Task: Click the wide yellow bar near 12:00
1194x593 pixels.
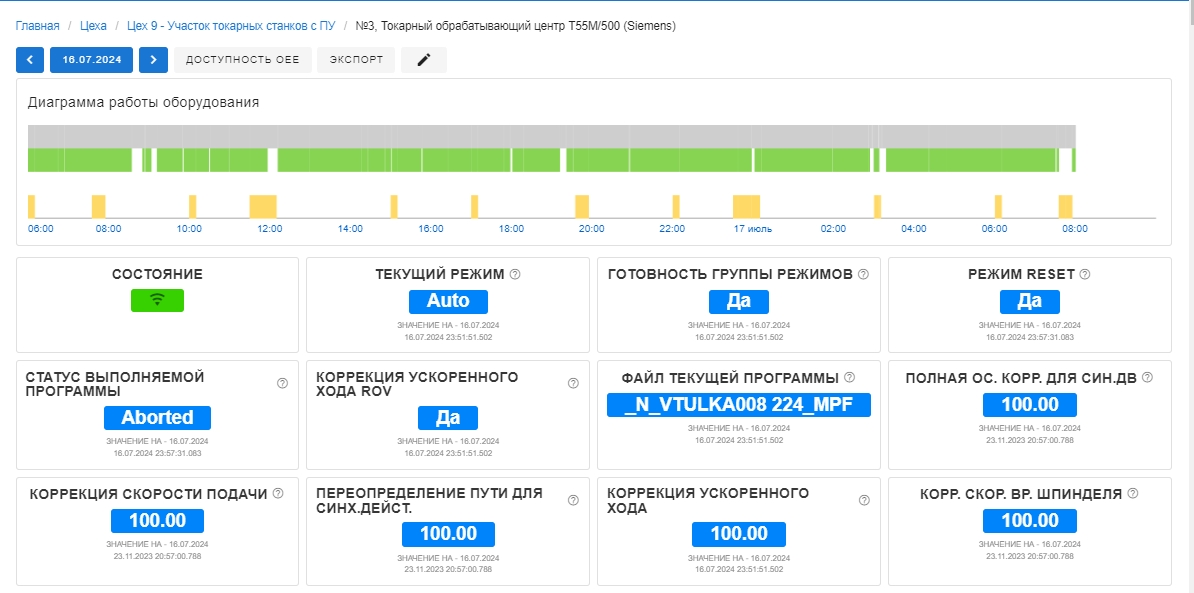Action: (263, 207)
